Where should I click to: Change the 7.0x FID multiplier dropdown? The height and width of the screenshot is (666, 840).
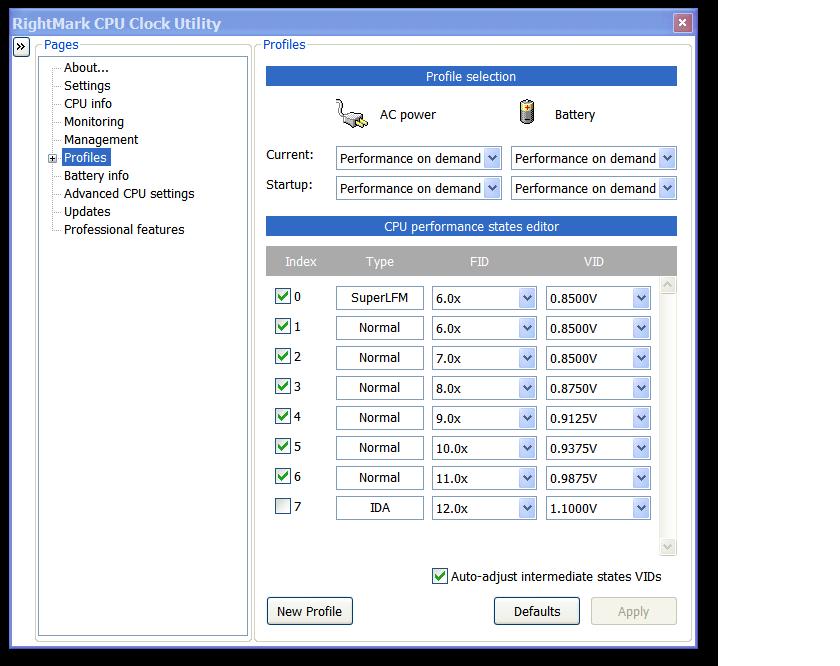(x=527, y=358)
